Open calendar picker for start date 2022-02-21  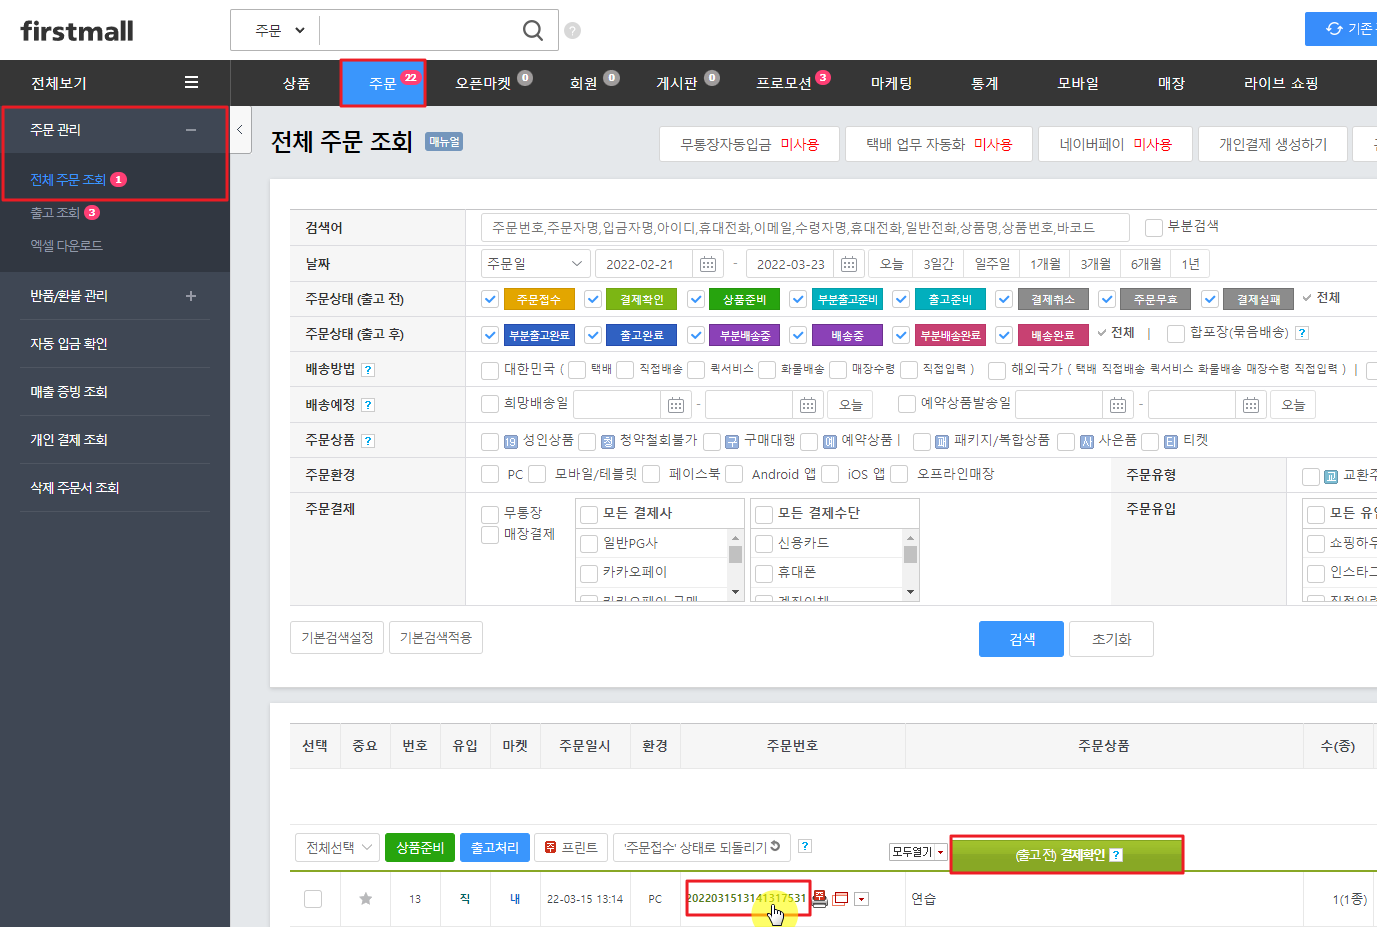707,264
